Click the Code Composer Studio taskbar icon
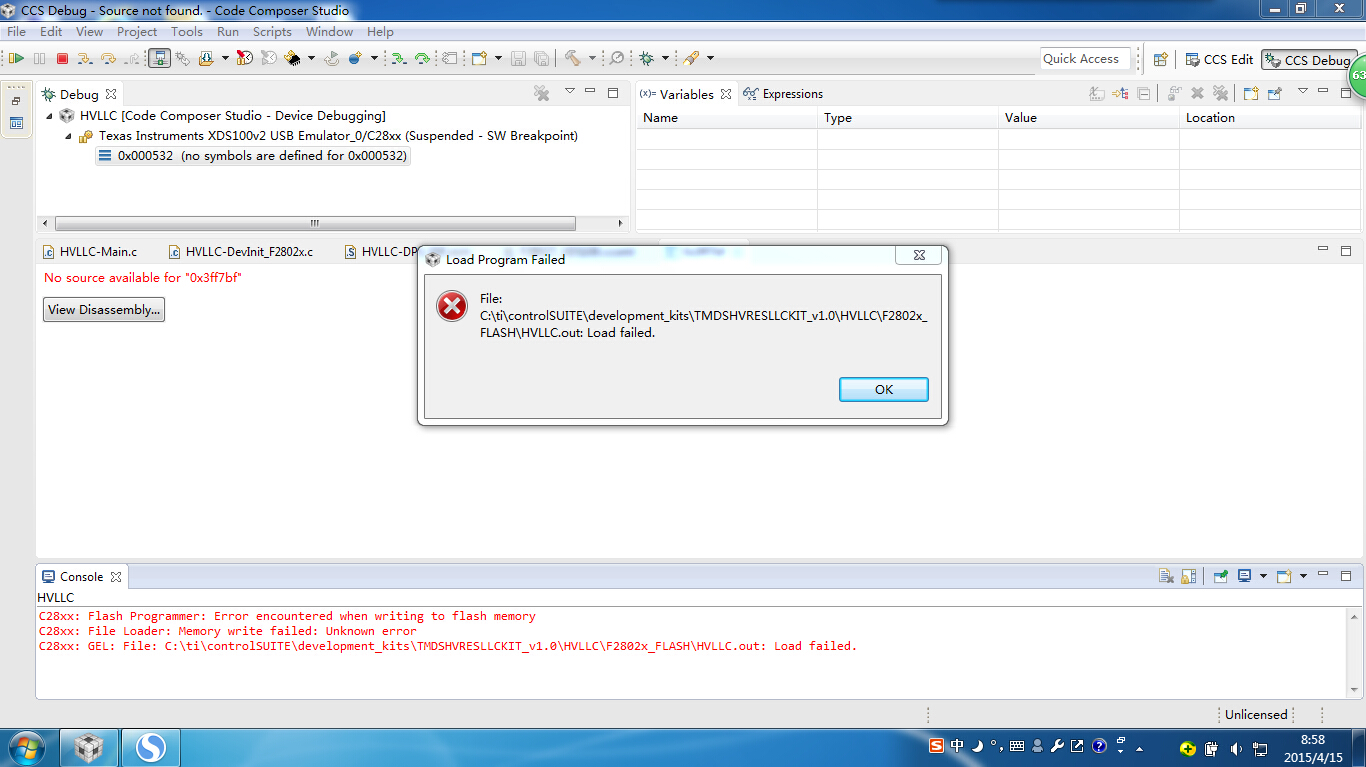 (x=89, y=747)
